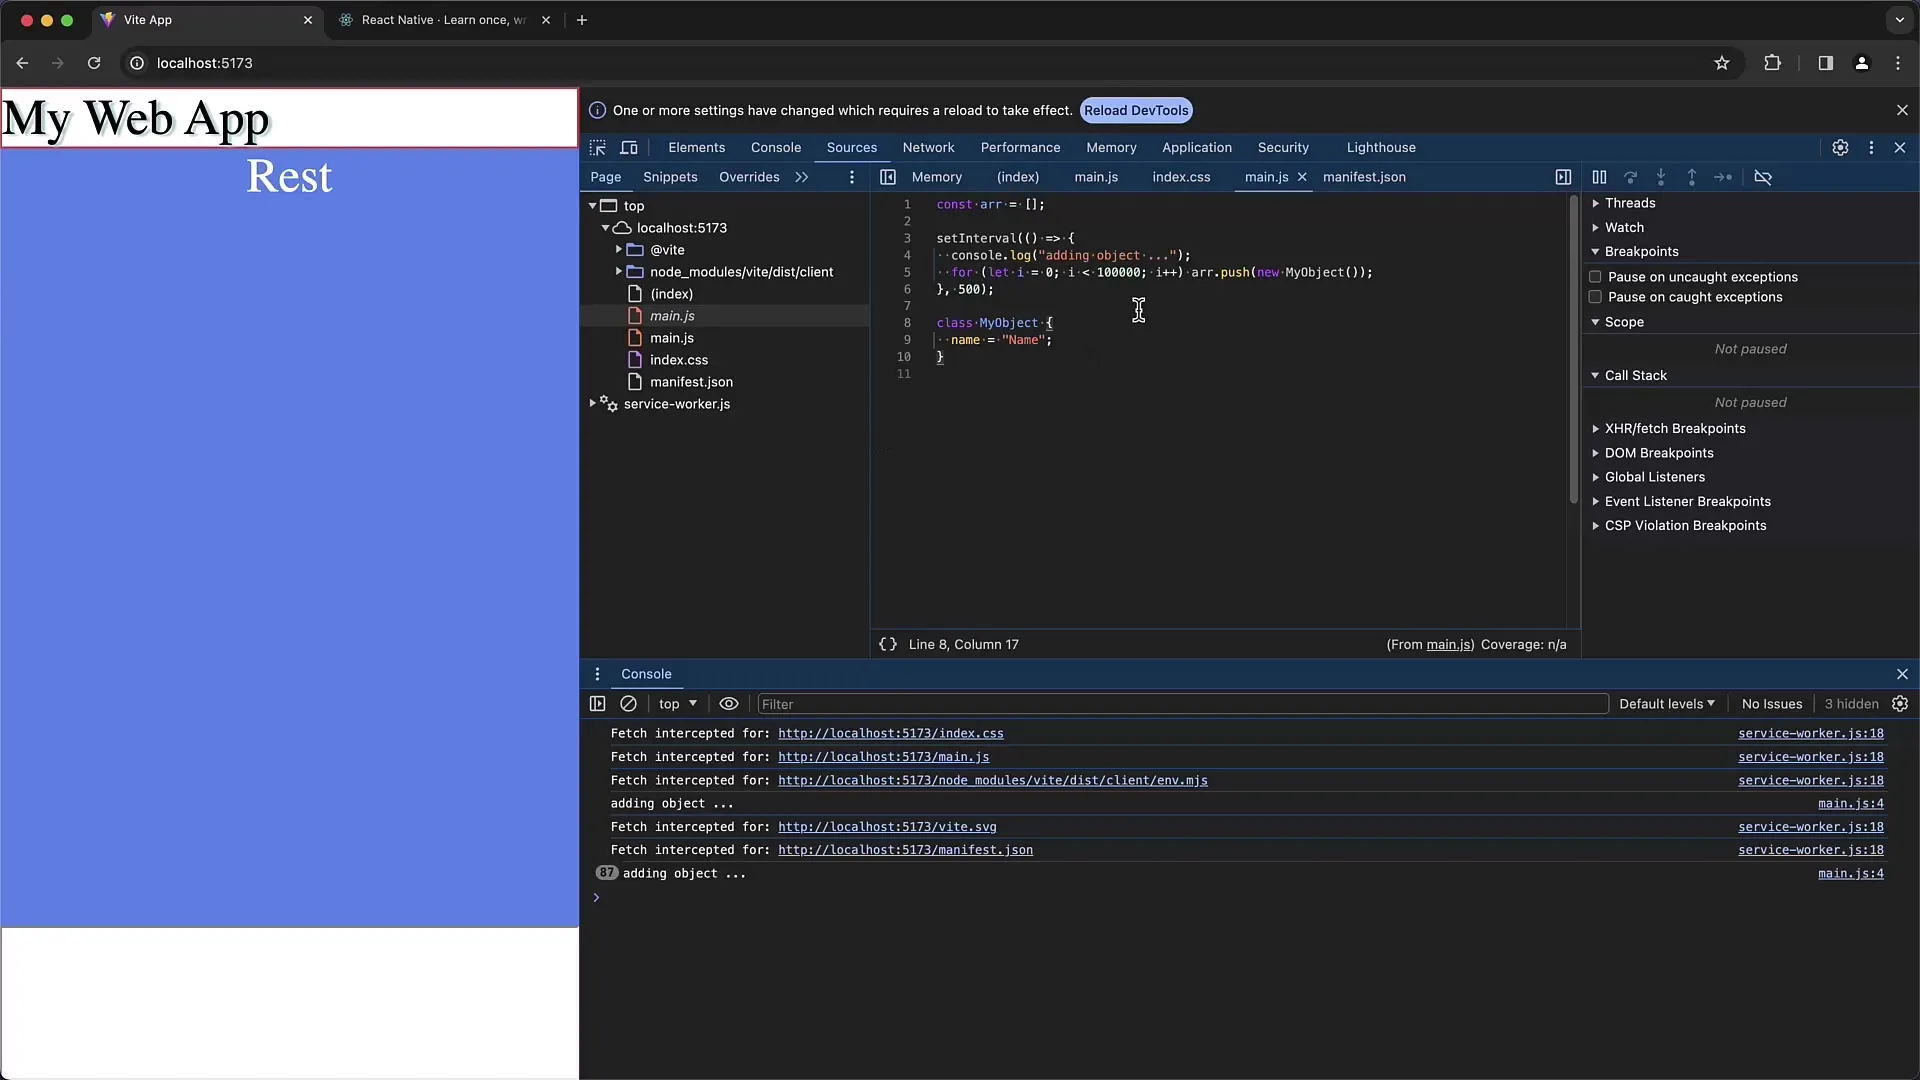
Task: Enable Pause on caught exceptions
Action: tap(1595, 297)
